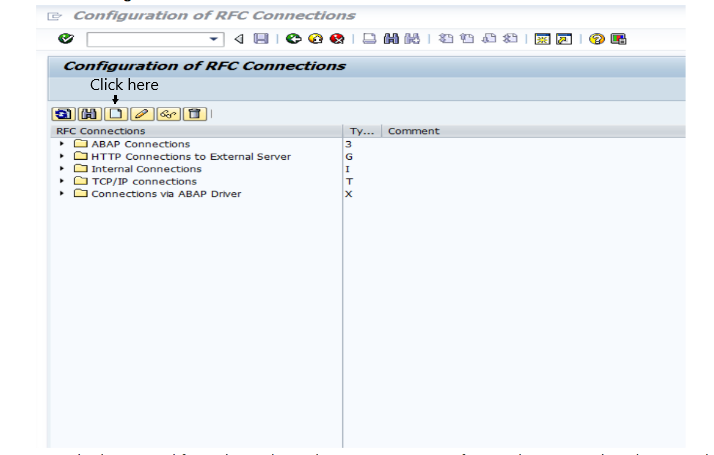This screenshot has height=455, width=714.
Task: Click the menu icon beside the window title
Action: click(54, 16)
